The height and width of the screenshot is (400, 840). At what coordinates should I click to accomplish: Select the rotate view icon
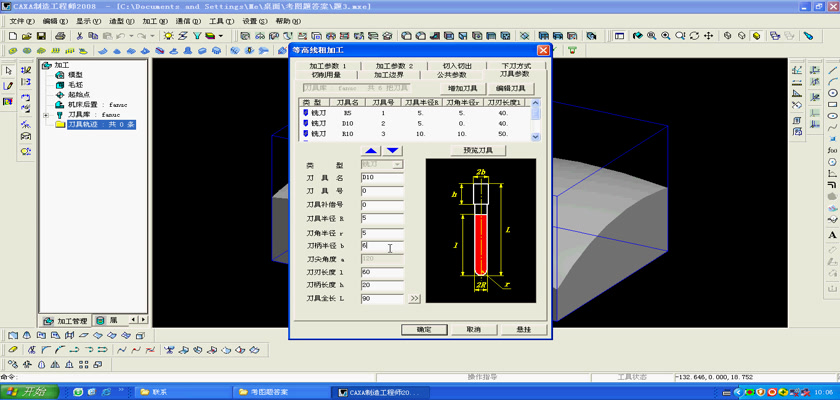694,36
